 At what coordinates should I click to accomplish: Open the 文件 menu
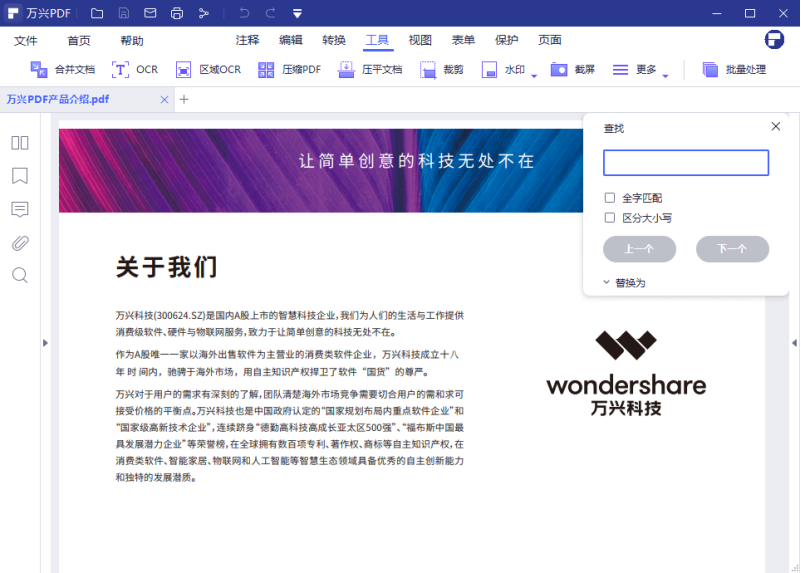click(26, 41)
